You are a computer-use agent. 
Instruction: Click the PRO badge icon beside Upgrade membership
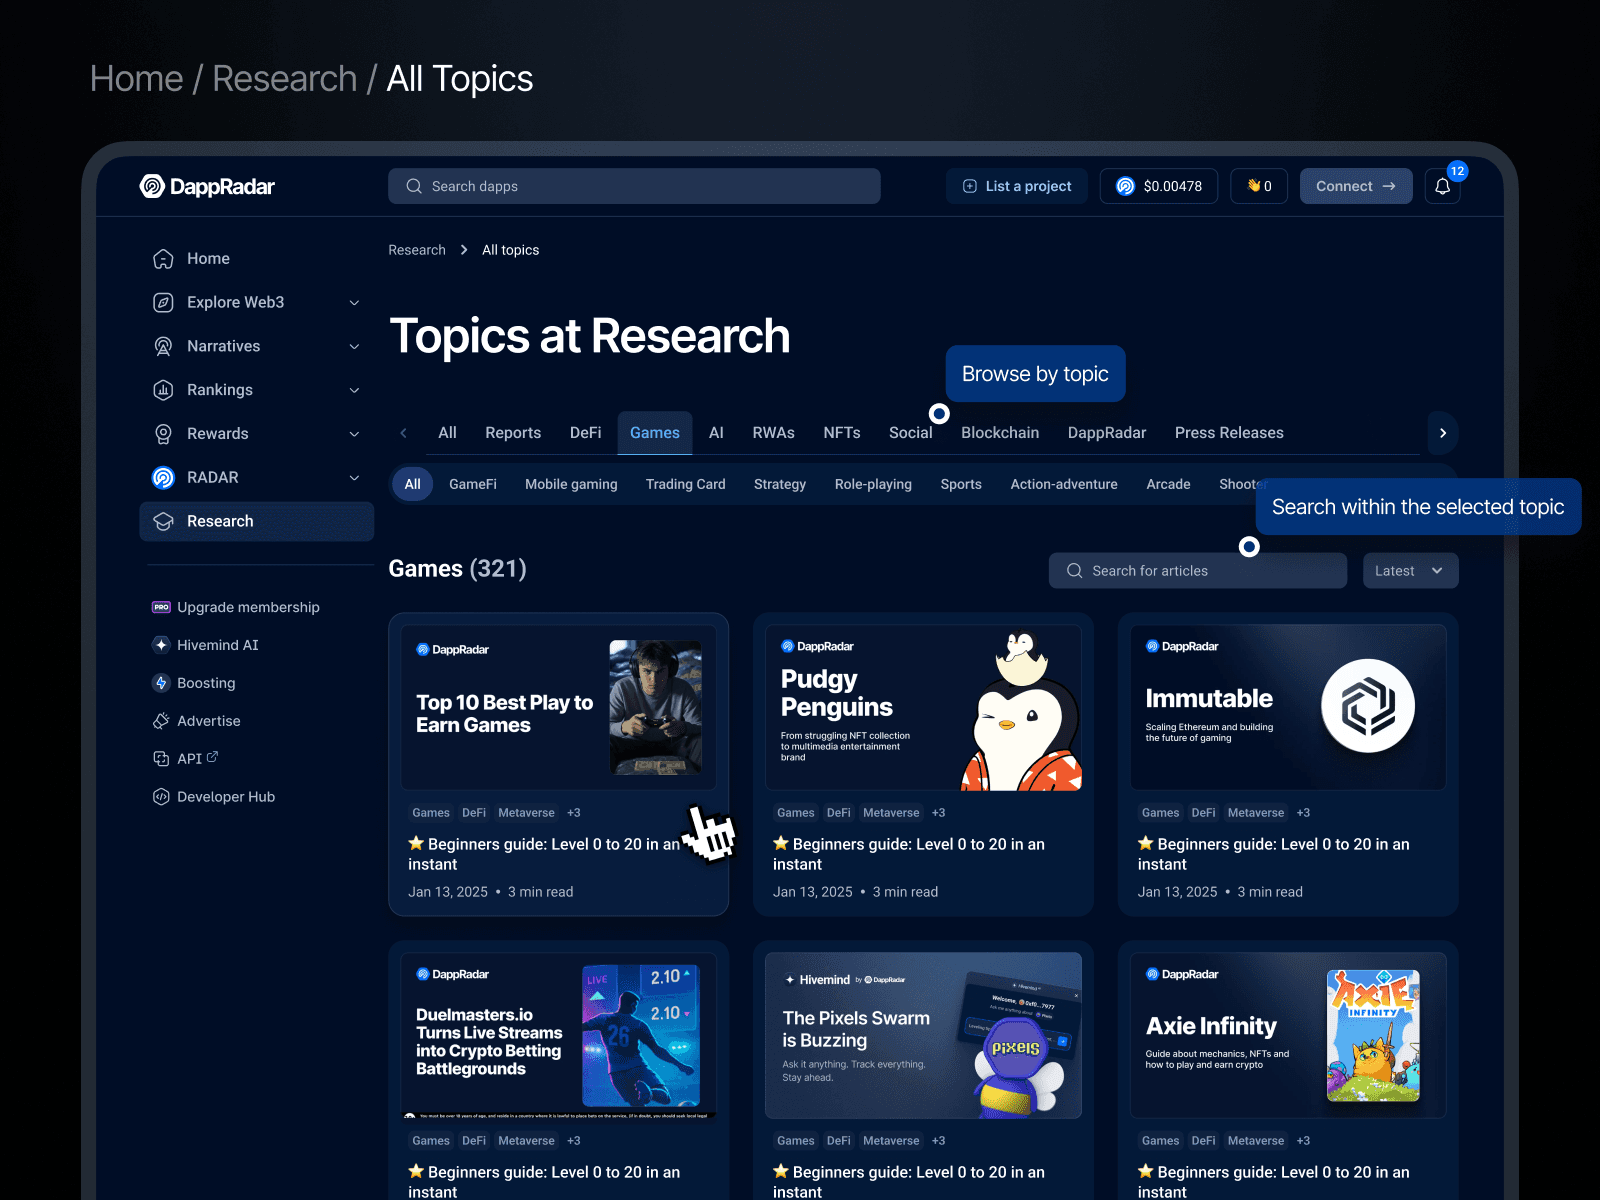pyautogui.click(x=161, y=607)
